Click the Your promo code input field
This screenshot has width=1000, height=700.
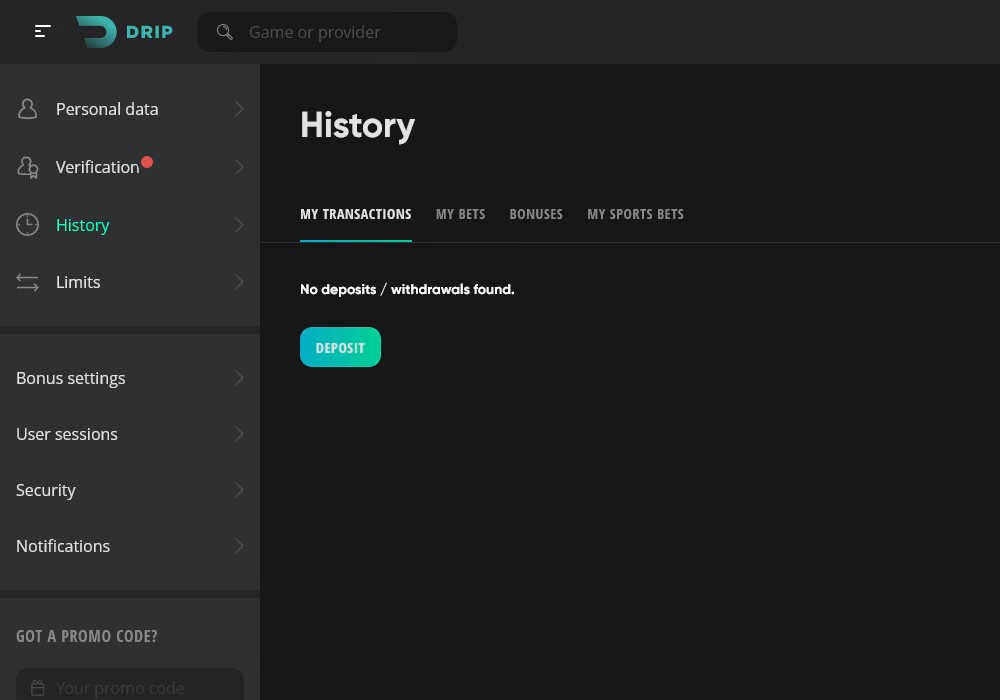(x=130, y=688)
